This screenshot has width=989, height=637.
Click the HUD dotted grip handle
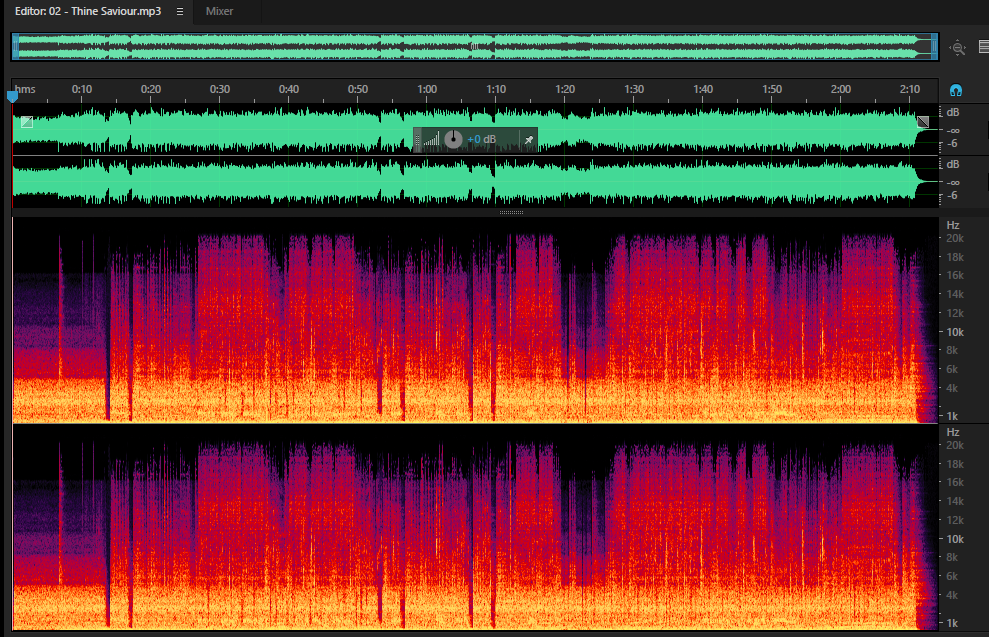point(417,140)
